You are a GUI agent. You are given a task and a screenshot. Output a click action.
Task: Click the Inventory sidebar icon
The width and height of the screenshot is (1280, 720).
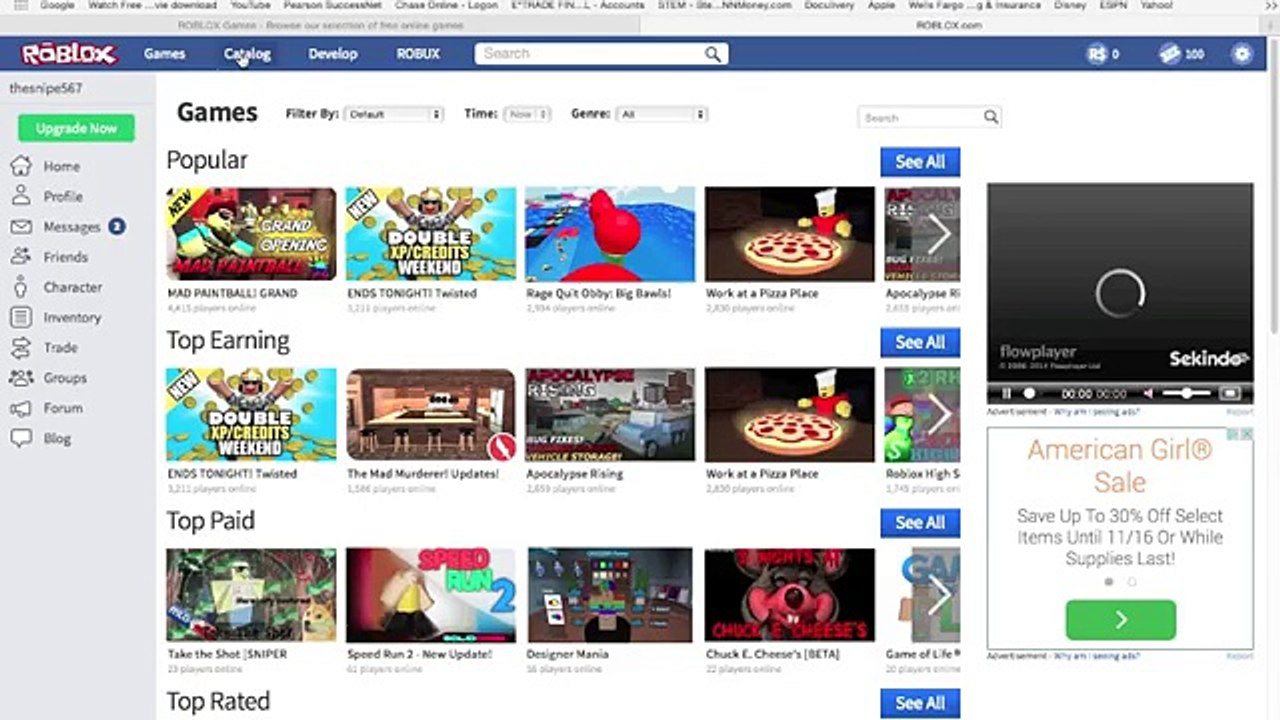pyautogui.click(x=21, y=317)
